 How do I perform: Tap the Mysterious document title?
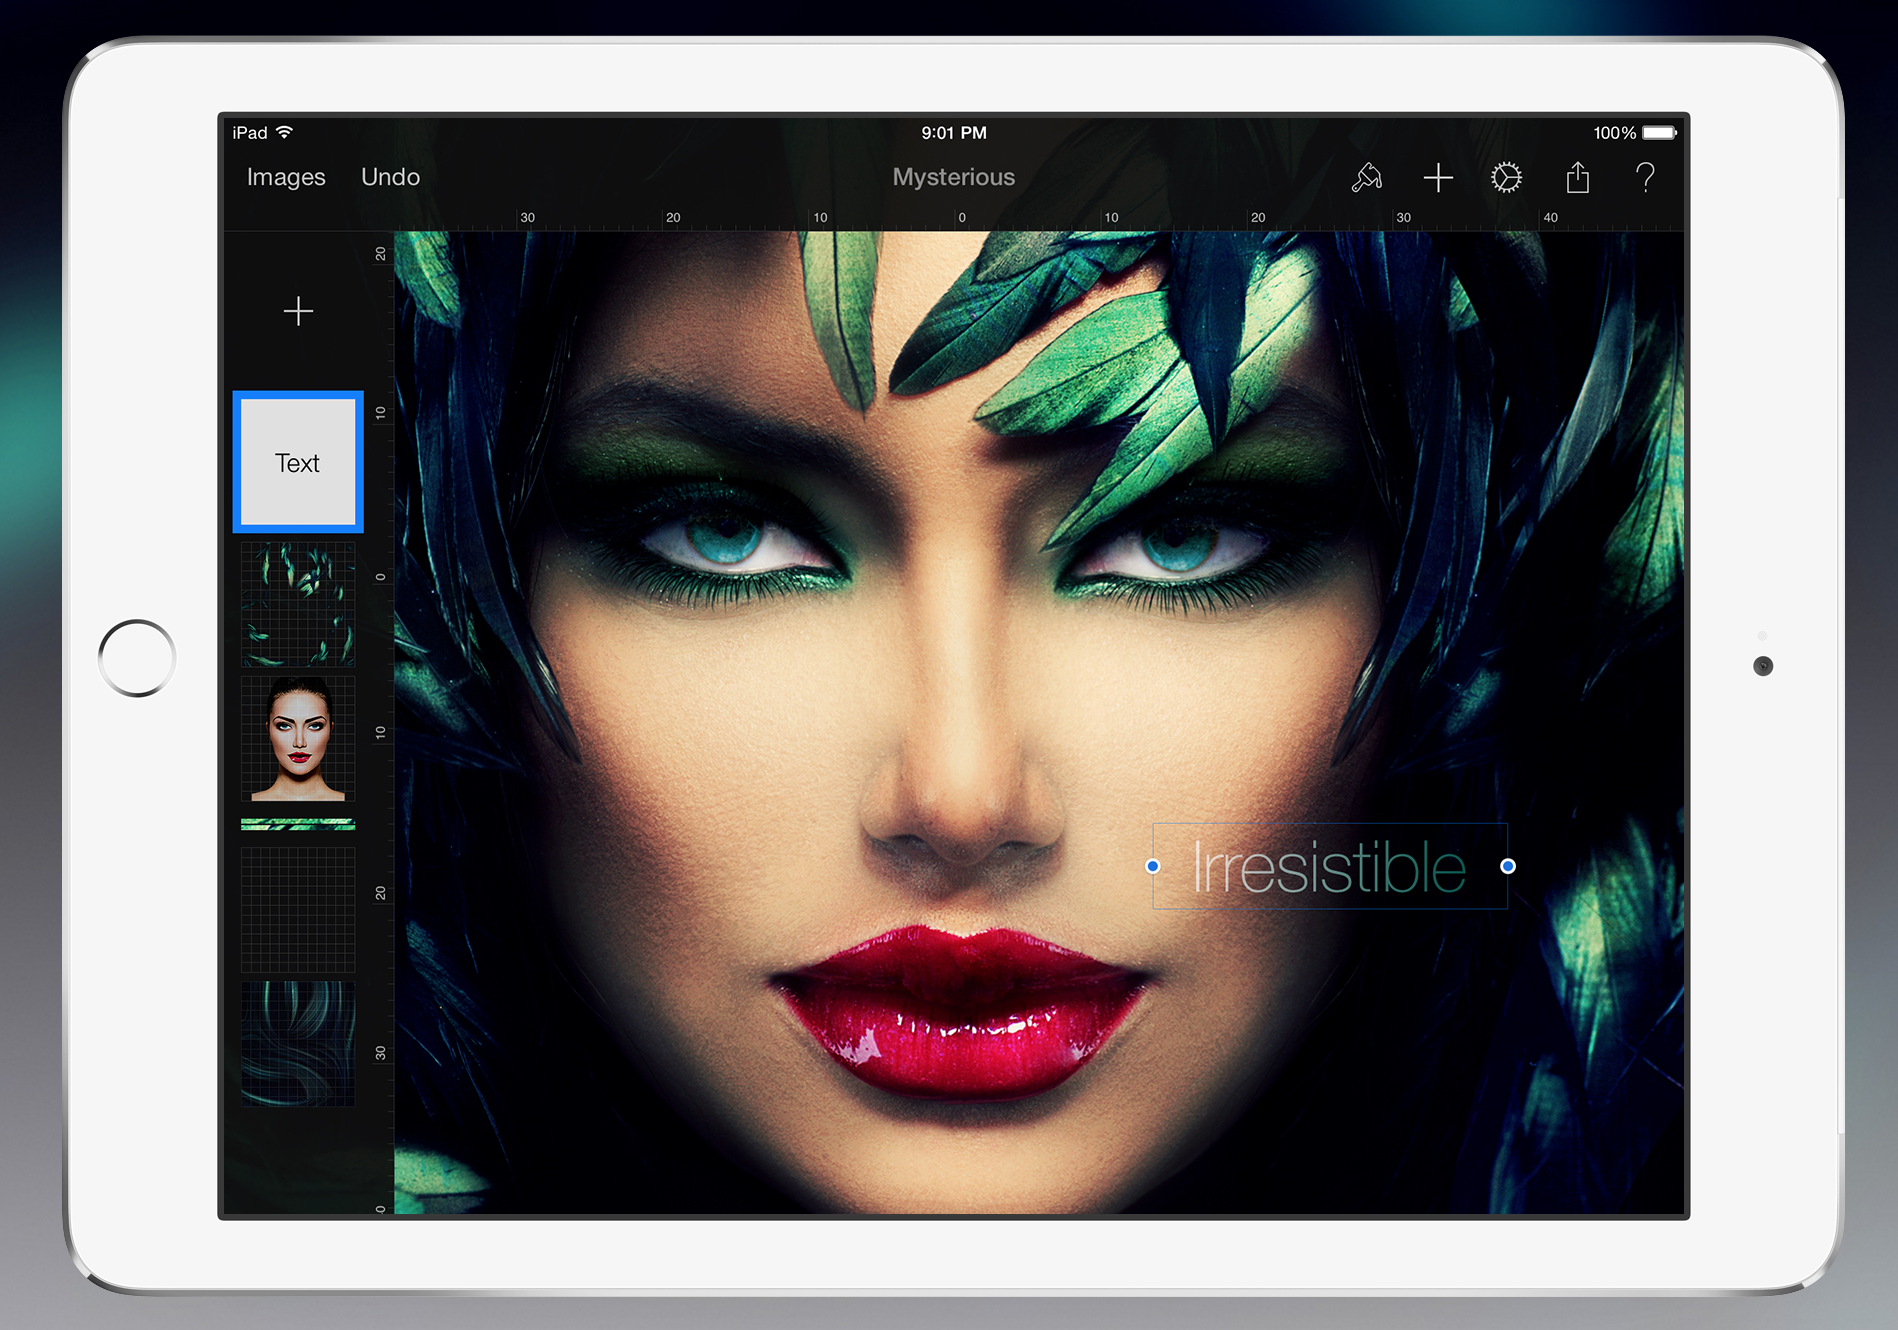[x=953, y=177]
